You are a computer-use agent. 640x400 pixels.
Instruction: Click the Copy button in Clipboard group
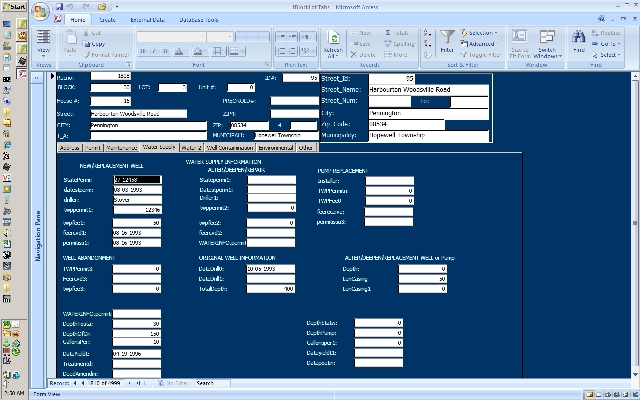[97, 44]
